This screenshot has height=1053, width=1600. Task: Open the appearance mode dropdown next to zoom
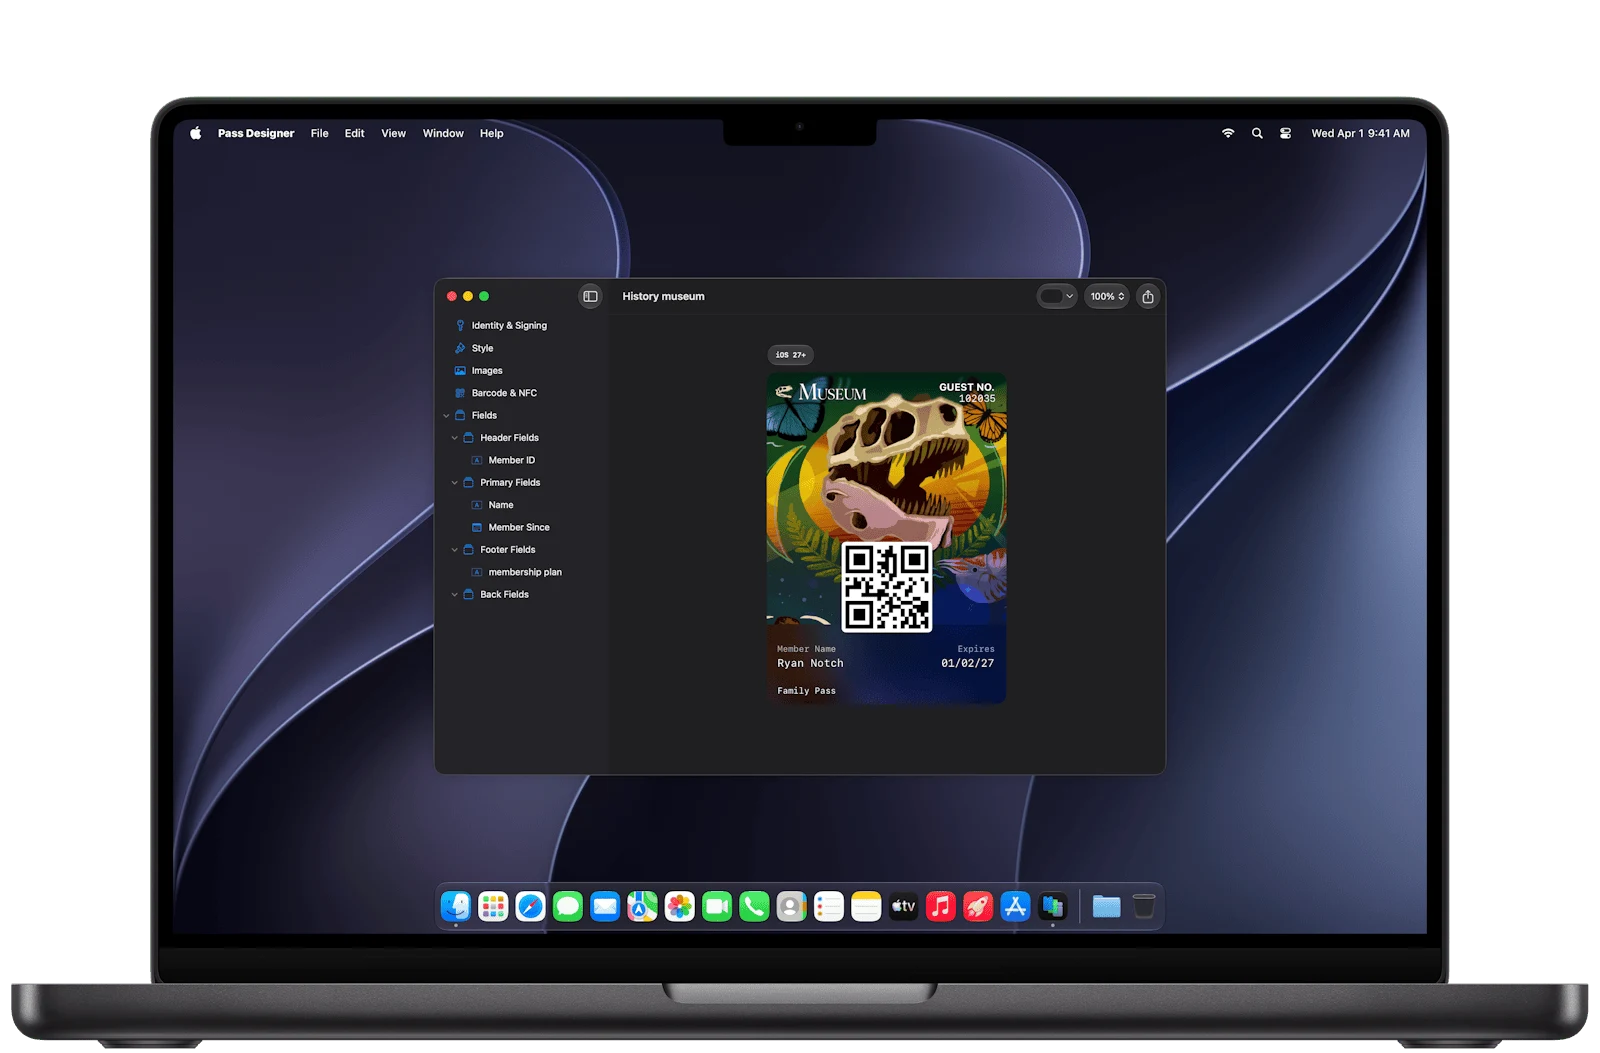tap(1056, 296)
